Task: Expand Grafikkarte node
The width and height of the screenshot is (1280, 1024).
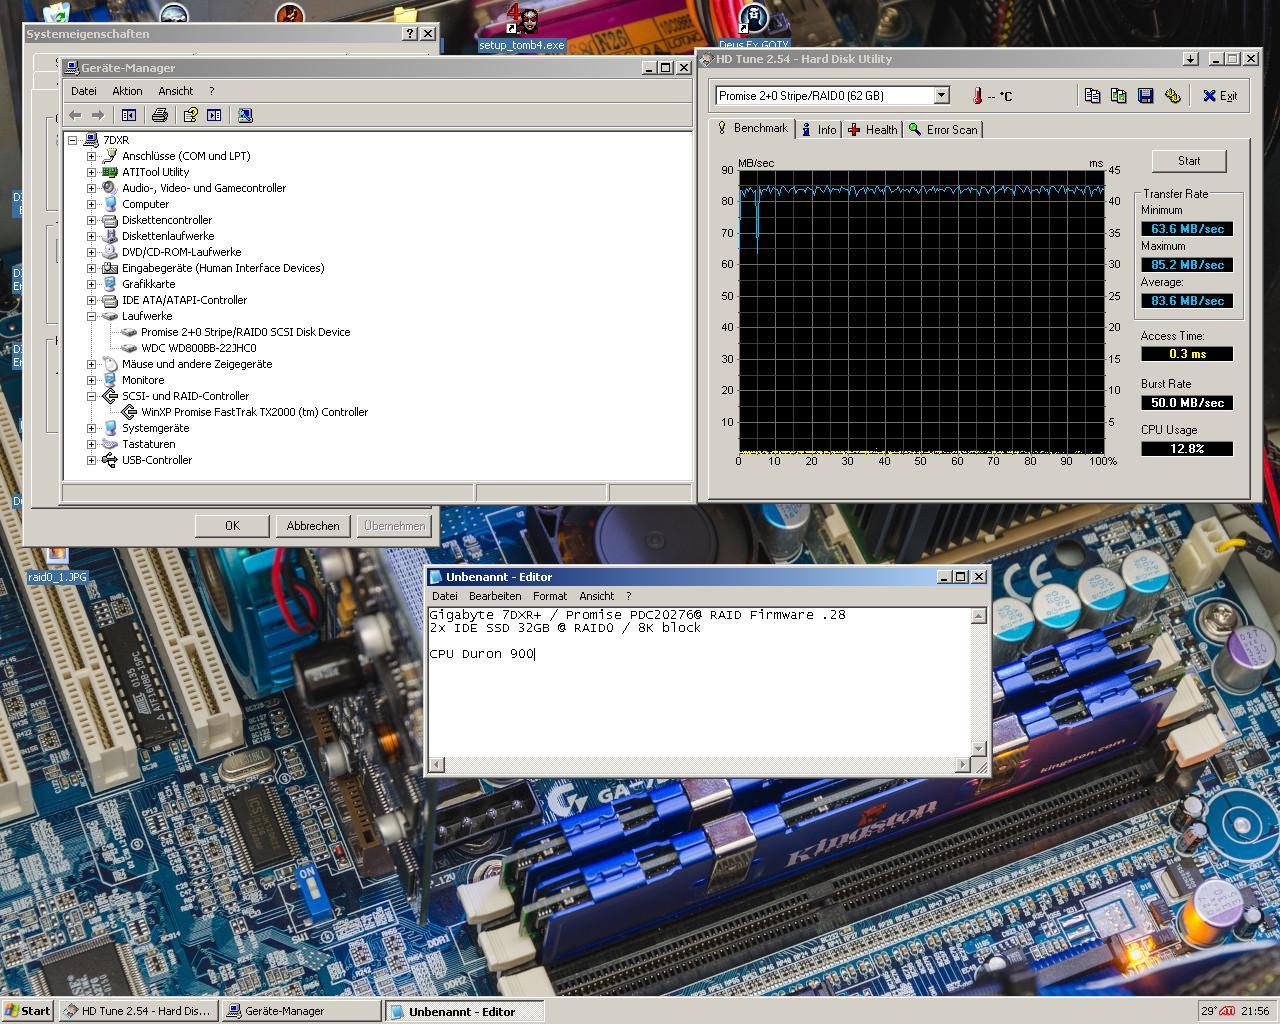Action: pyautogui.click(x=91, y=284)
